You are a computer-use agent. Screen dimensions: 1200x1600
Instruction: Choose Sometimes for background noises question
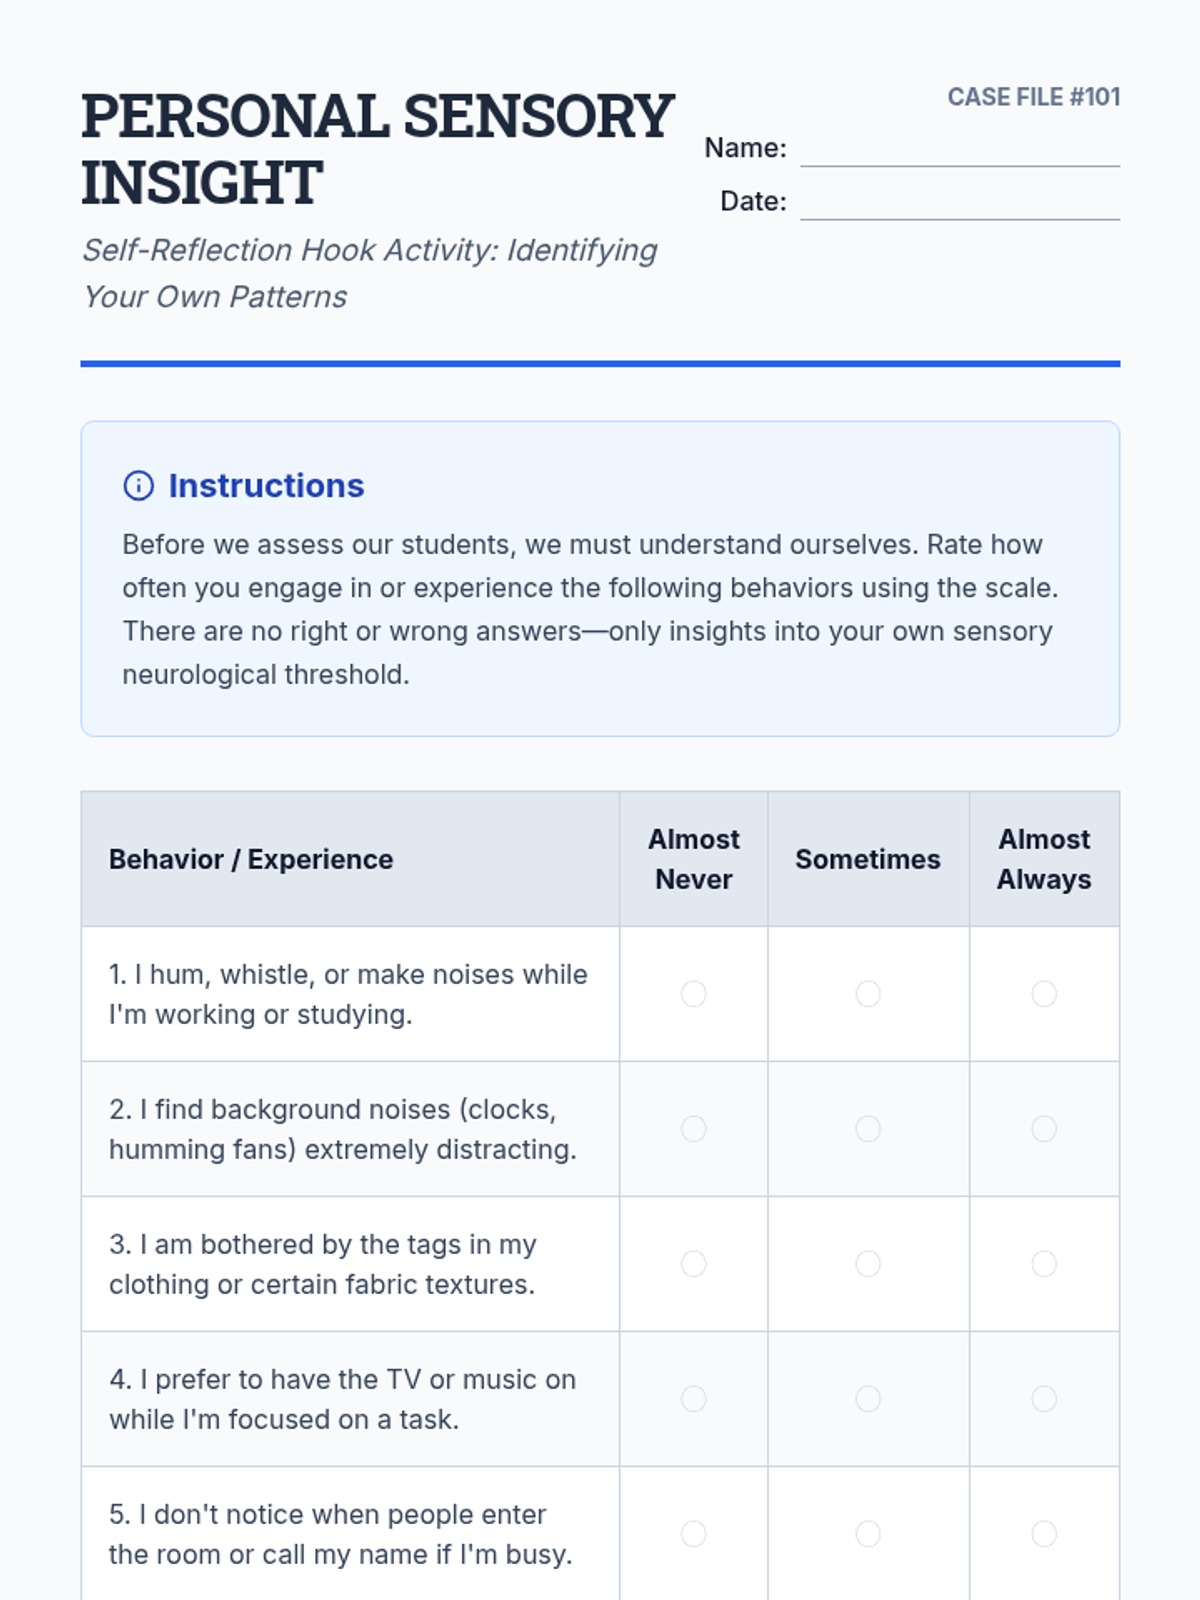tap(868, 1129)
